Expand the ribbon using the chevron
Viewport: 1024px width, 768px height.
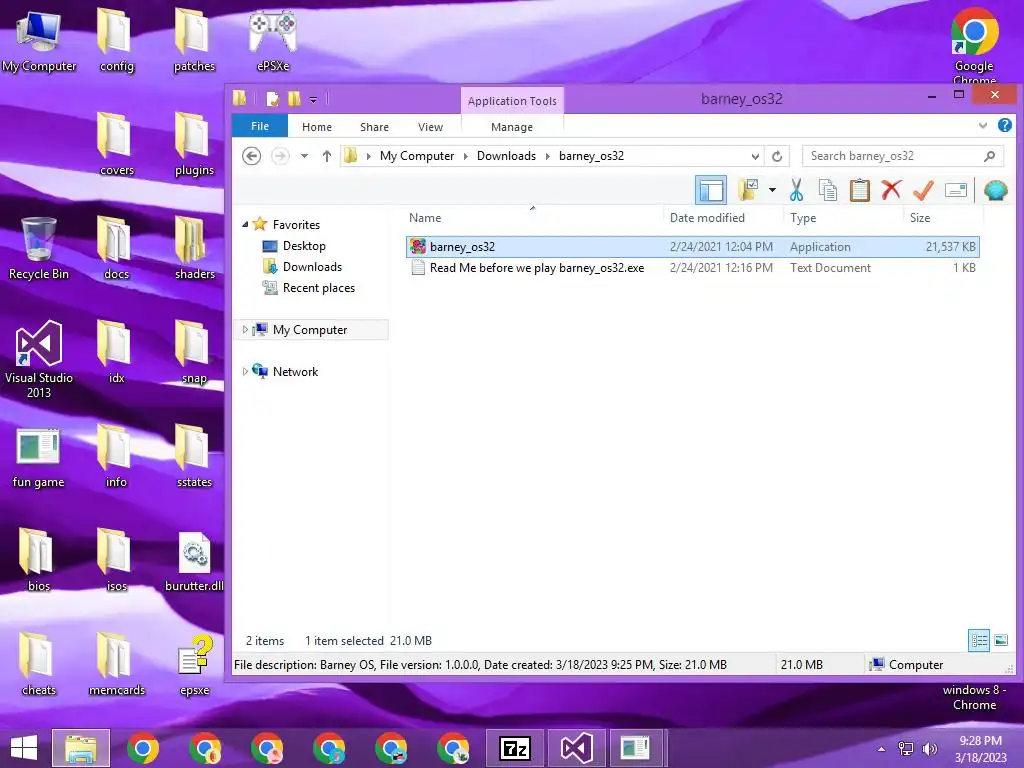[983, 125]
